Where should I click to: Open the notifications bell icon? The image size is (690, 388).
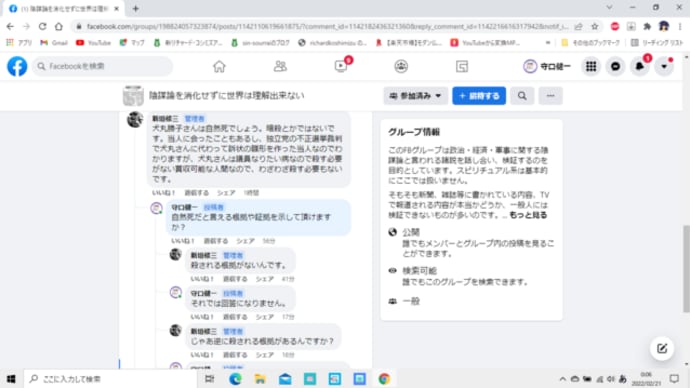pos(639,66)
